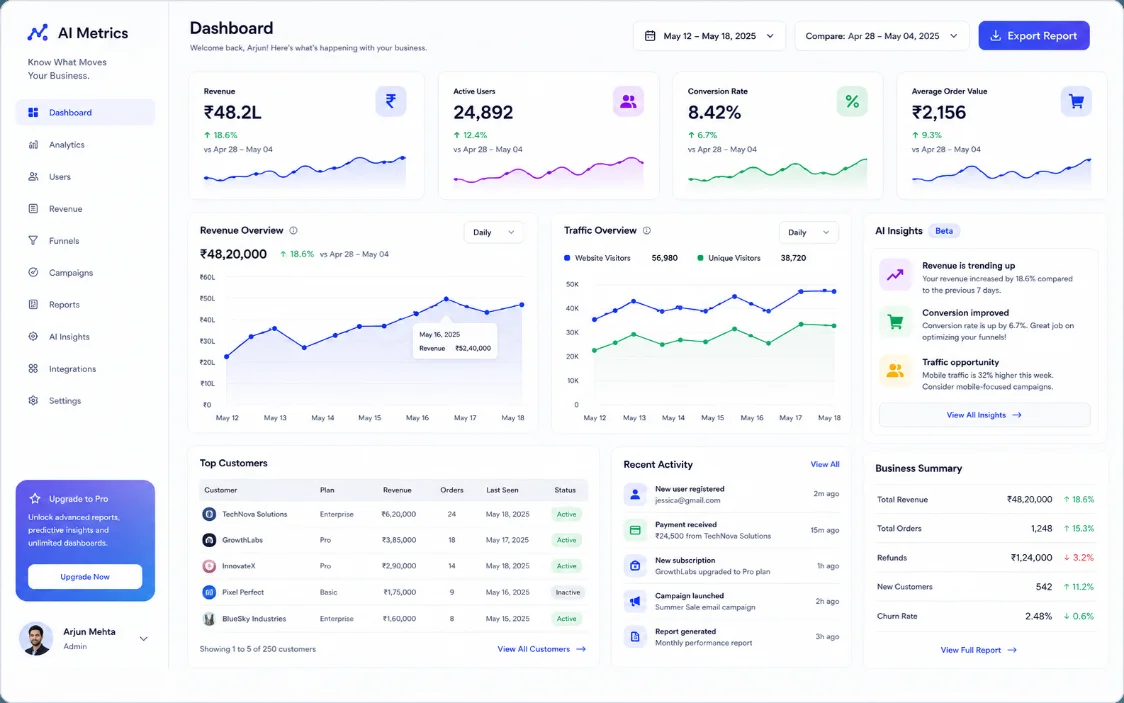Click the Active status badge for GrowthLabs
Viewport: 1124px width, 703px height.
(566, 540)
